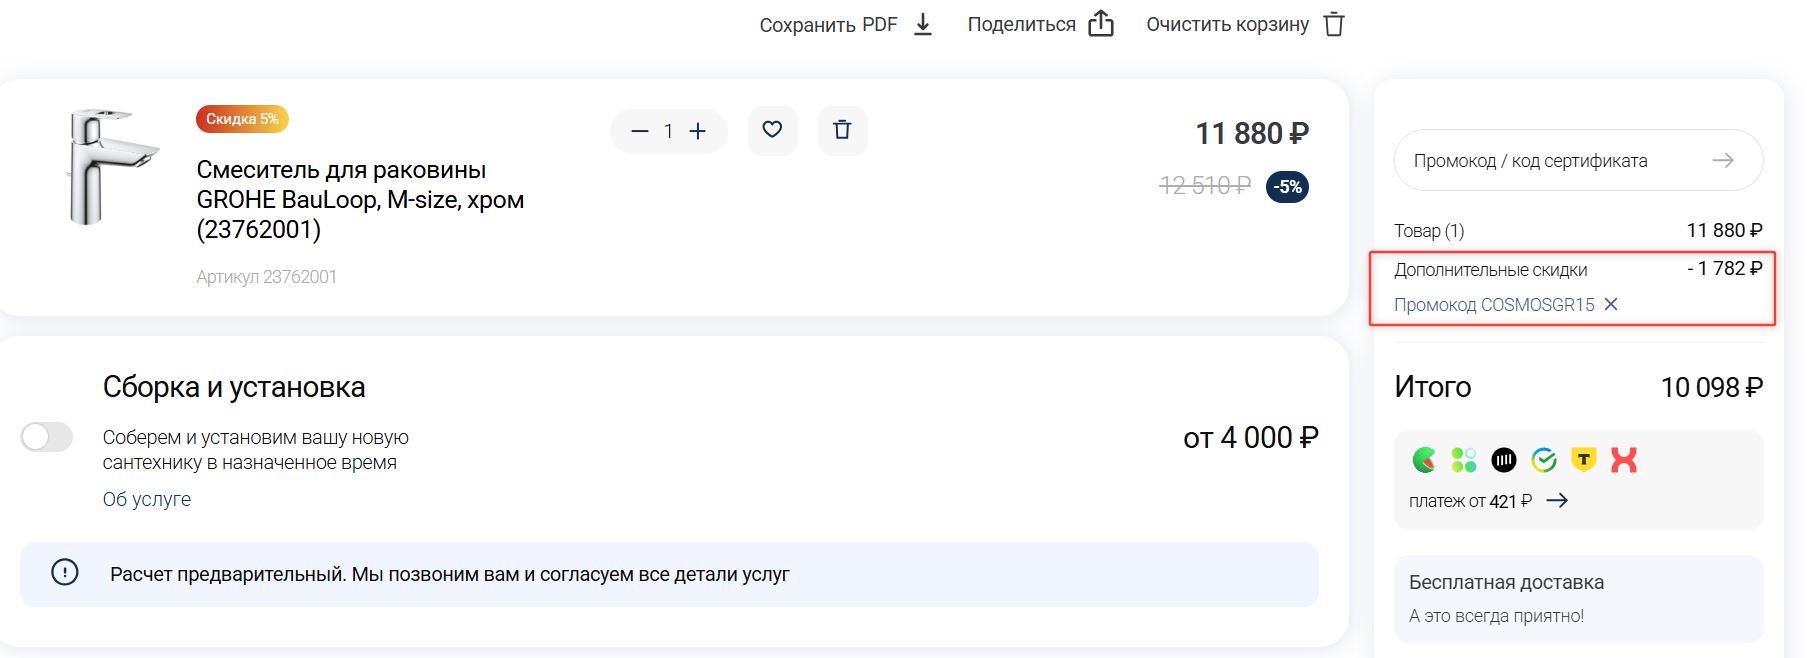Click the faucet product thumbnail image

click(x=109, y=167)
